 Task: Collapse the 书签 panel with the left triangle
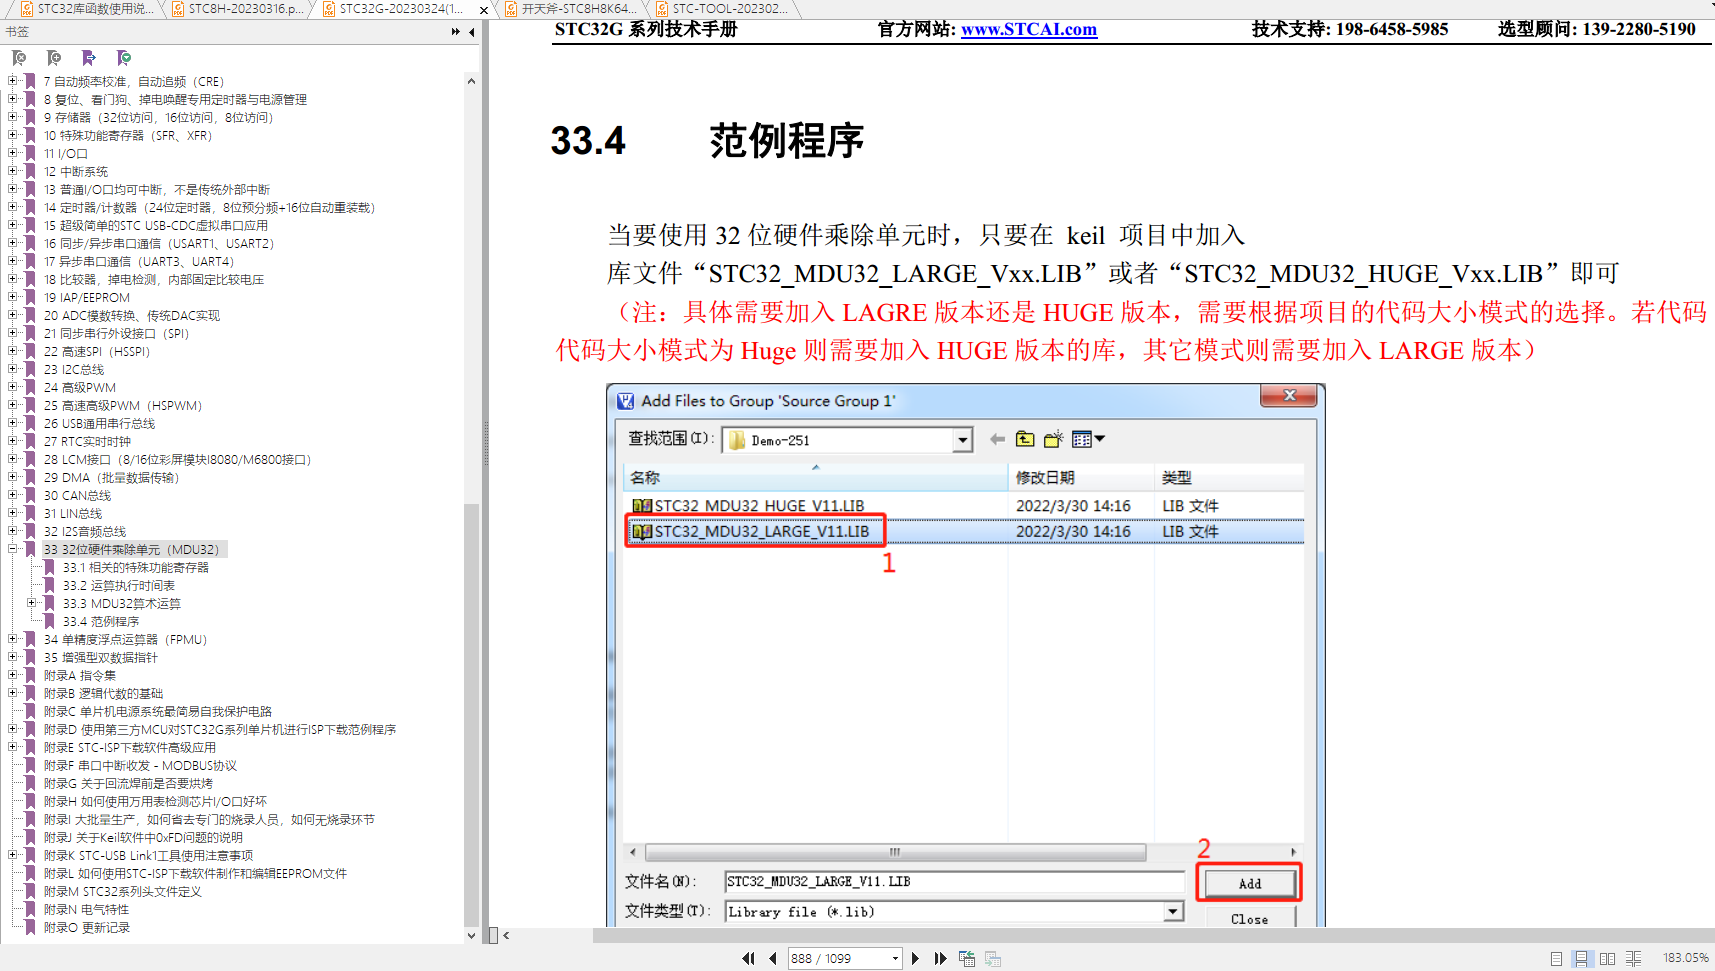[471, 32]
